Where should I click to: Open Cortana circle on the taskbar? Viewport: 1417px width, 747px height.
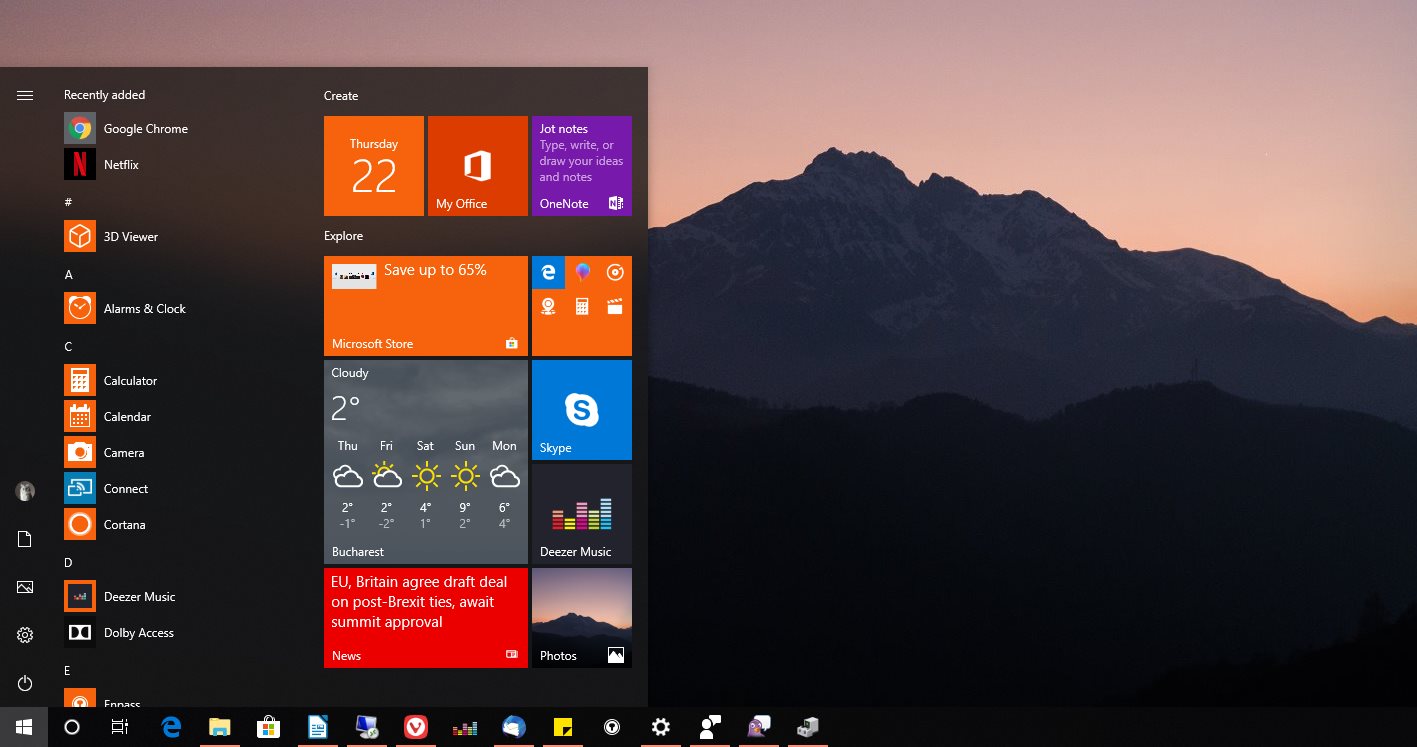pos(72,727)
